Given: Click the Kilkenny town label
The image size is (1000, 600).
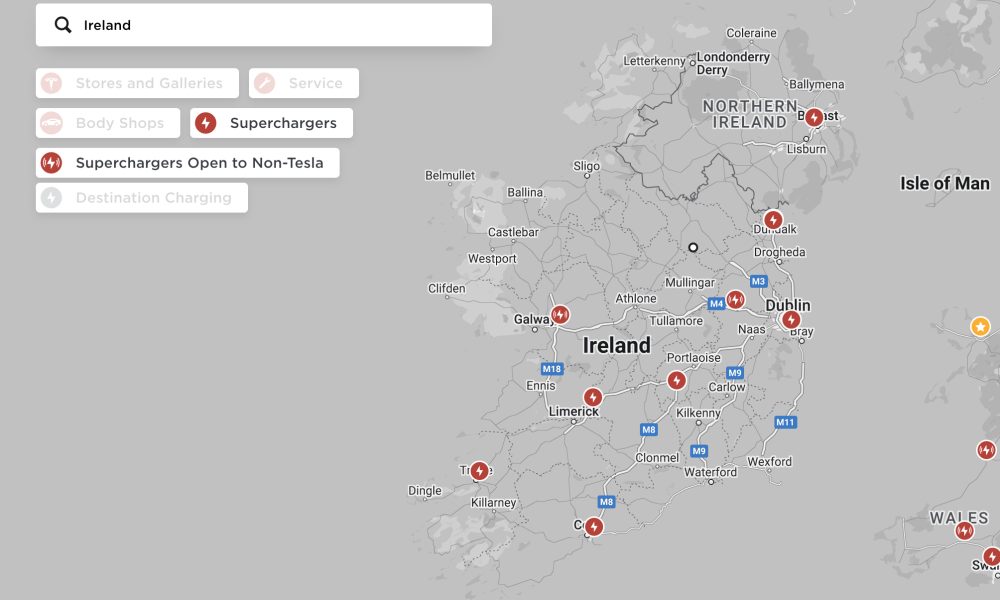Looking at the screenshot, I should tap(698, 413).
